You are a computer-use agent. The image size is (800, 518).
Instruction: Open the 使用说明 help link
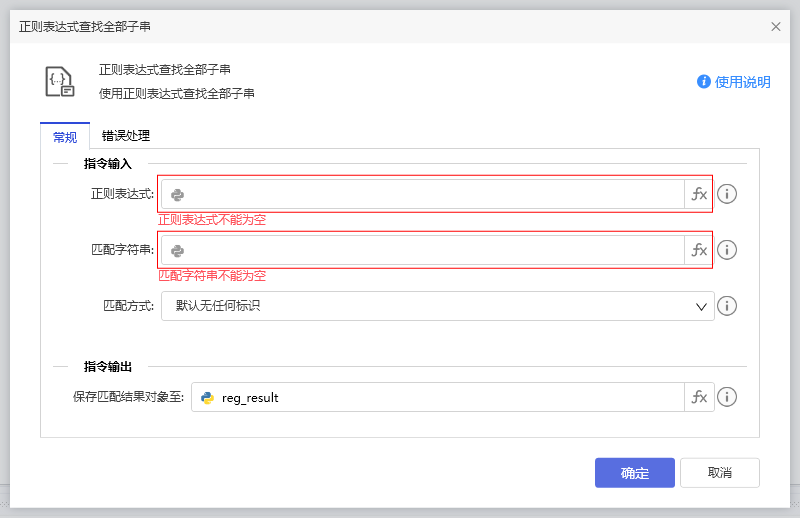point(734,82)
